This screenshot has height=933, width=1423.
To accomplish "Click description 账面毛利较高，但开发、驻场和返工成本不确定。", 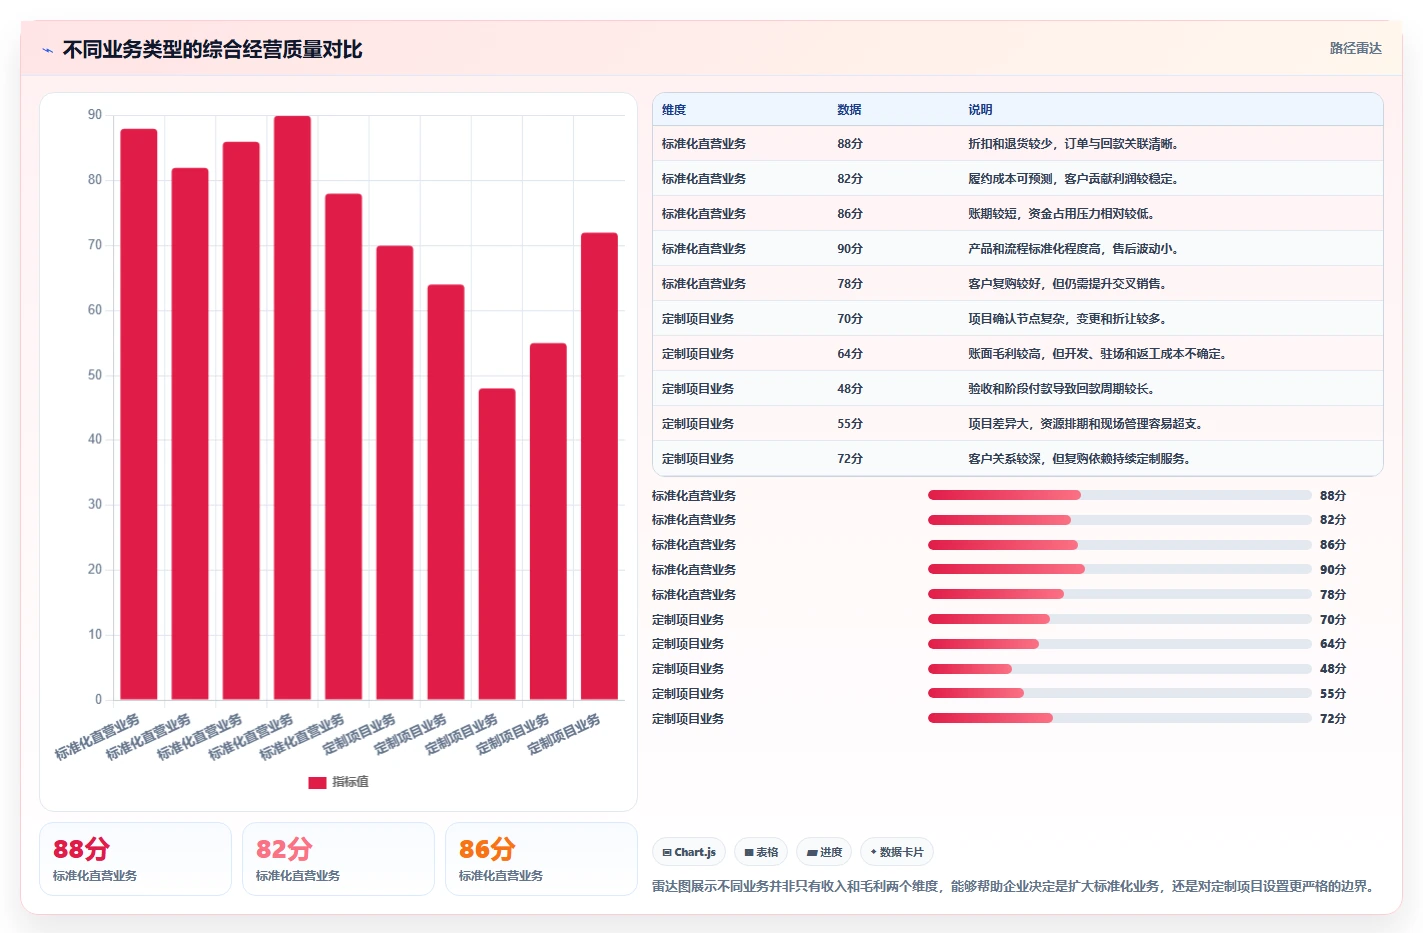I will pyautogui.click(x=1099, y=354).
